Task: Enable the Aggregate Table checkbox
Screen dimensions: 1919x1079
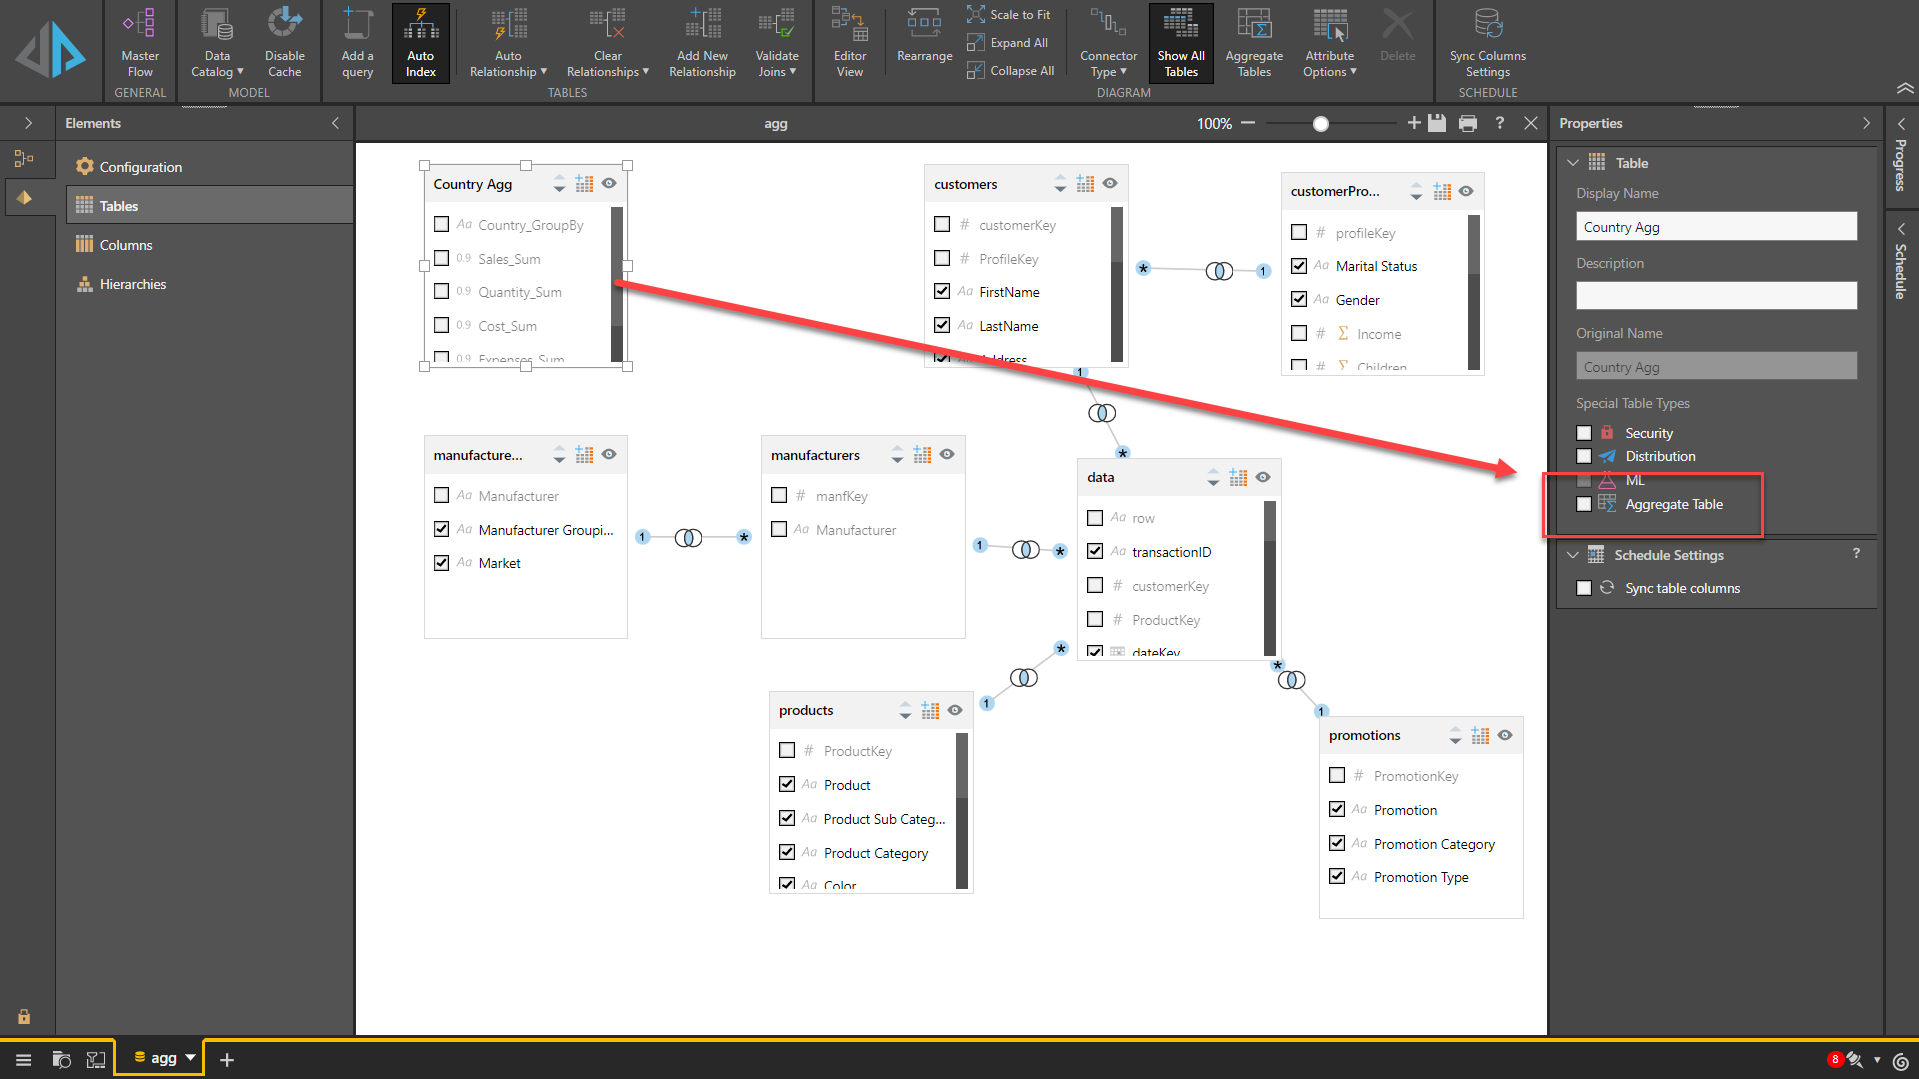Action: 1584,504
